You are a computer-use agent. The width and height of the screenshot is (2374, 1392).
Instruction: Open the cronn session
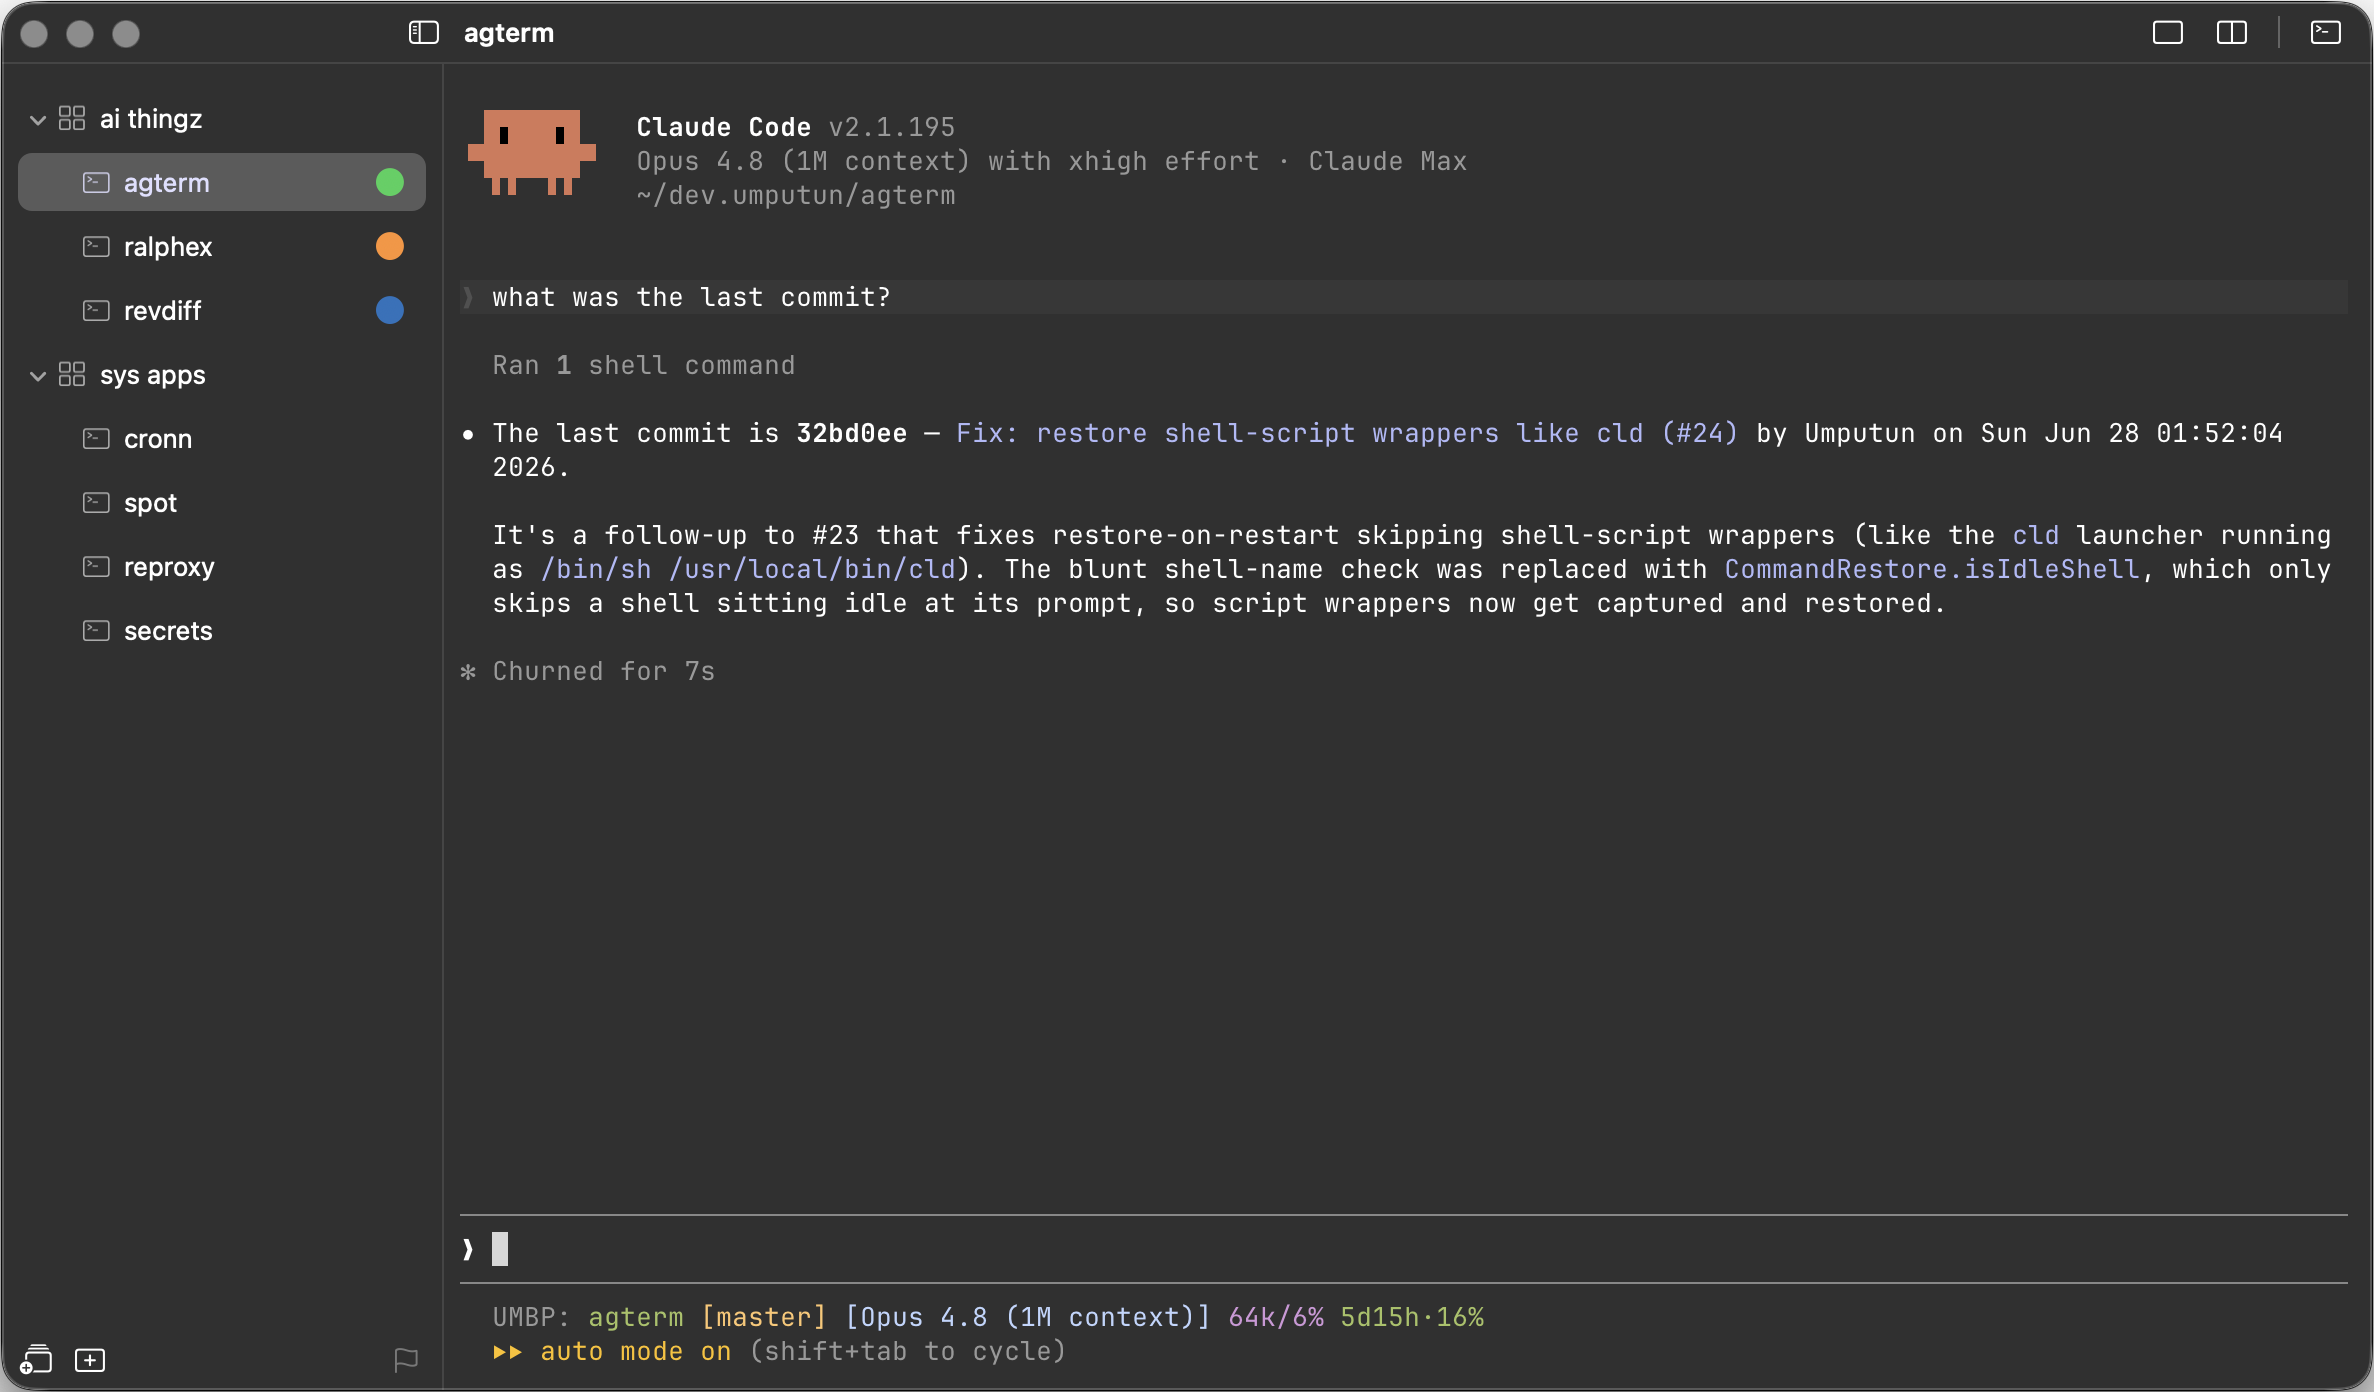pyautogui.click(x=222, y=439)
